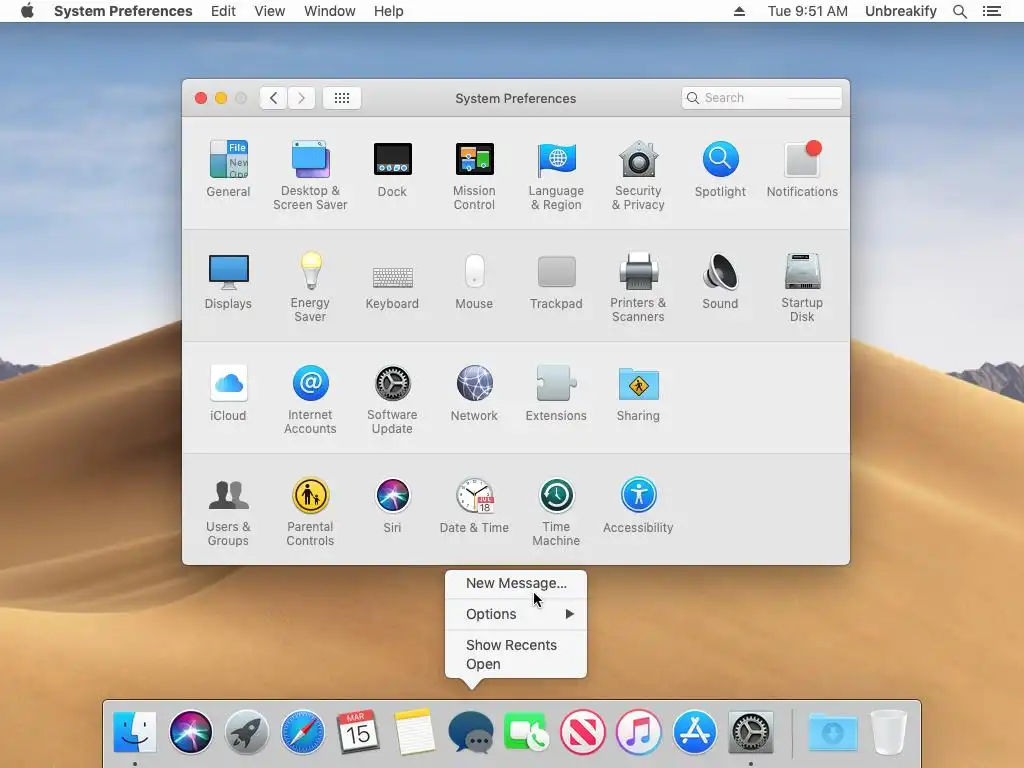The image size is (1024, 768).
Task: Open Internet Accounts preferences
Action: pos(310,400)
